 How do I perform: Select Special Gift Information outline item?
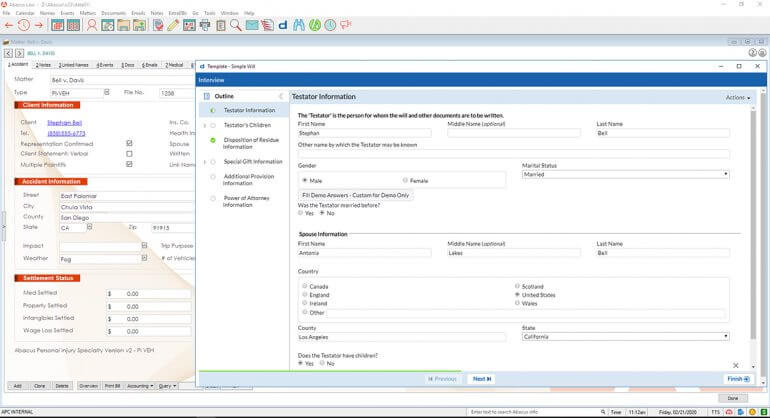pos(253,162)
